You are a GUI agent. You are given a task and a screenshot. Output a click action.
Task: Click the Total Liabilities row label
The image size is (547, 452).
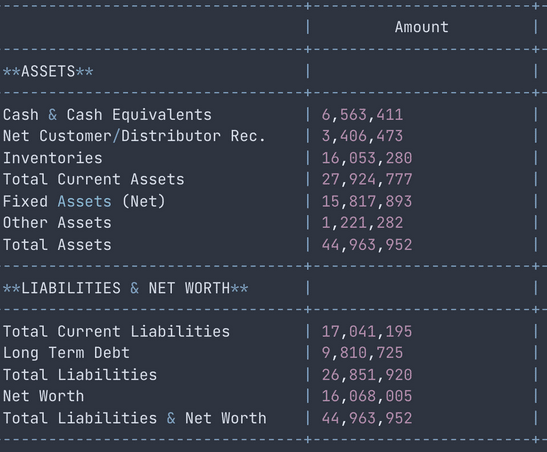pyautogui.click(x=80, y=375)
